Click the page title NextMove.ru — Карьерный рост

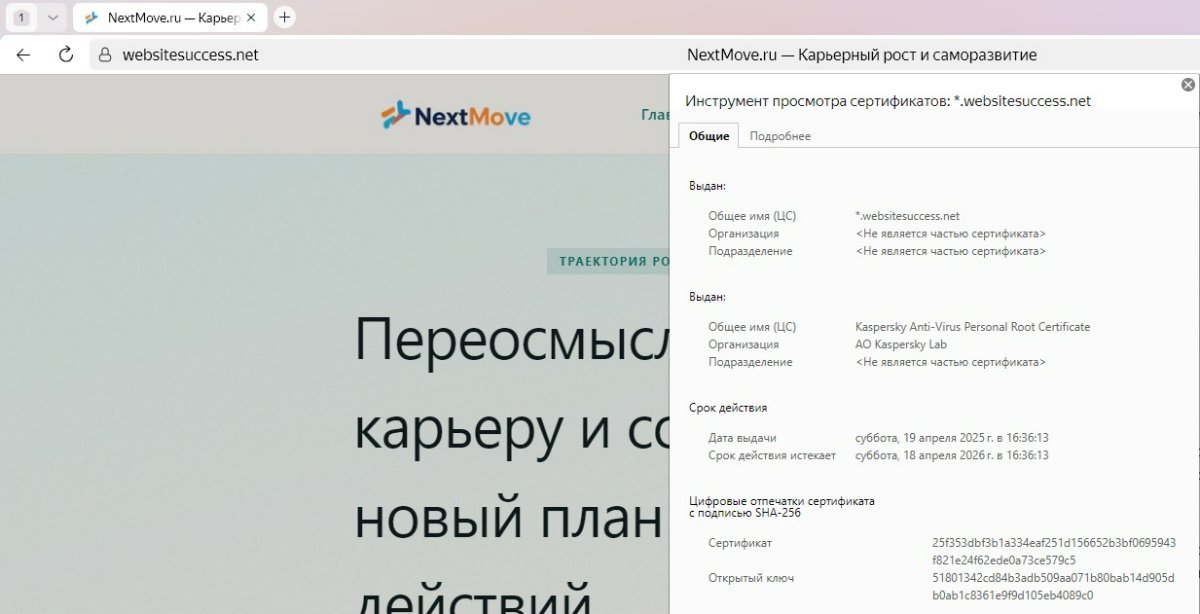coord(862,55)
